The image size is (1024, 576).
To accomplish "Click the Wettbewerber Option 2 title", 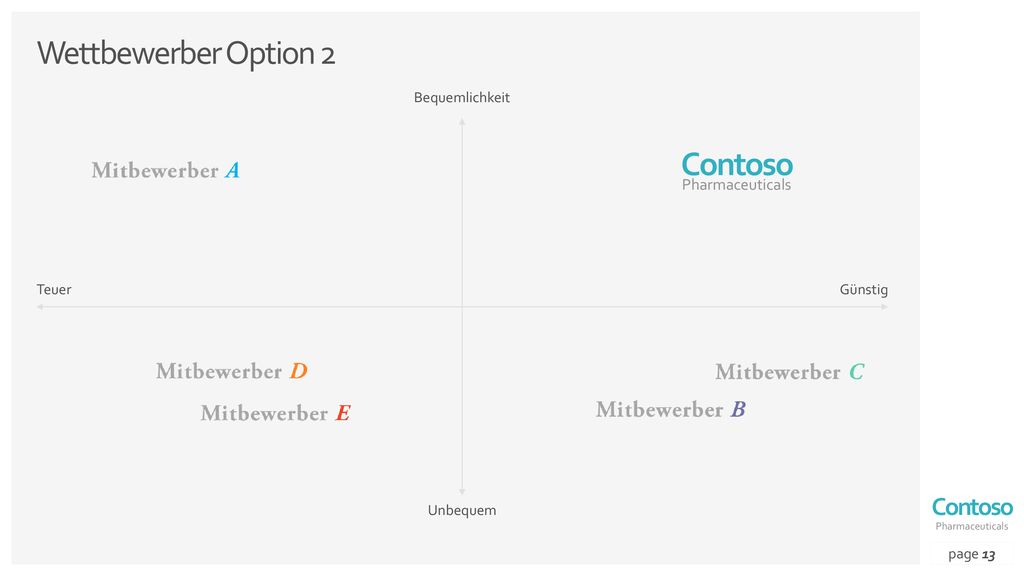I will pyautogui.click(x=186, y=54).
